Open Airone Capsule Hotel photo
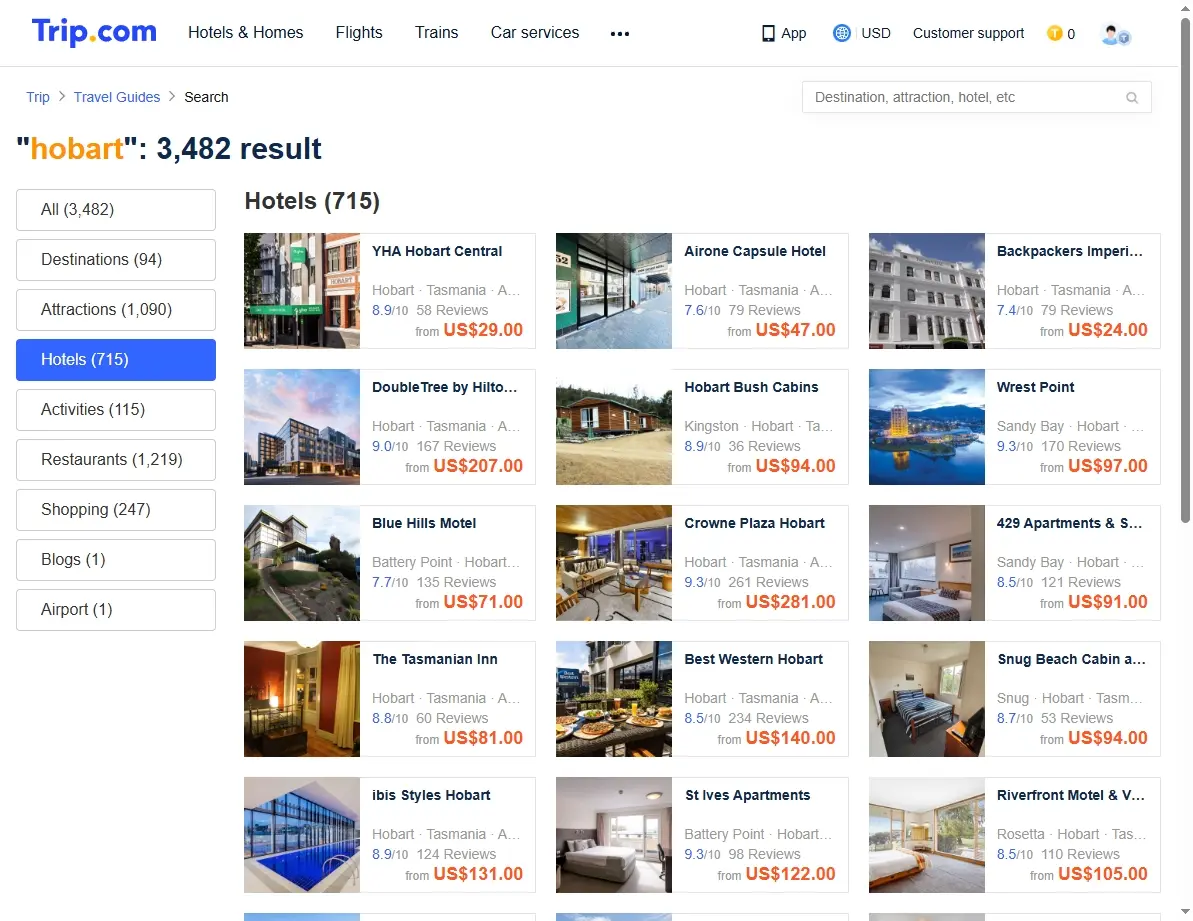 click(x=614, y=291)
